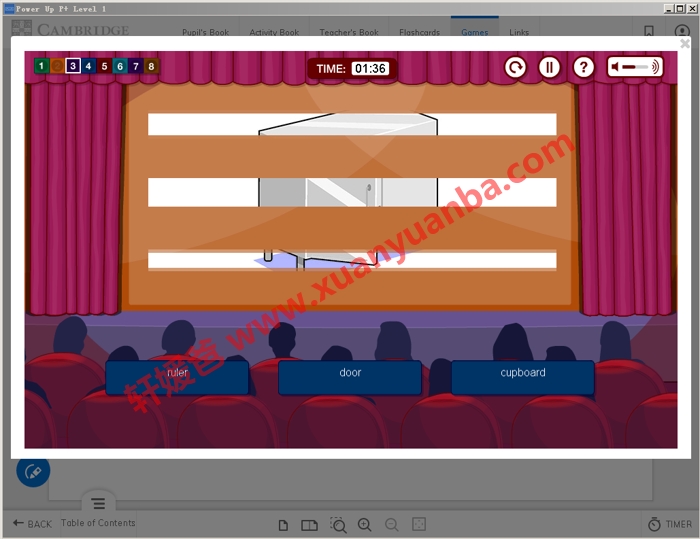Screen dimensions: 700x539
Task: Restart the game with the reload icon
Action: tap(515, 68)
